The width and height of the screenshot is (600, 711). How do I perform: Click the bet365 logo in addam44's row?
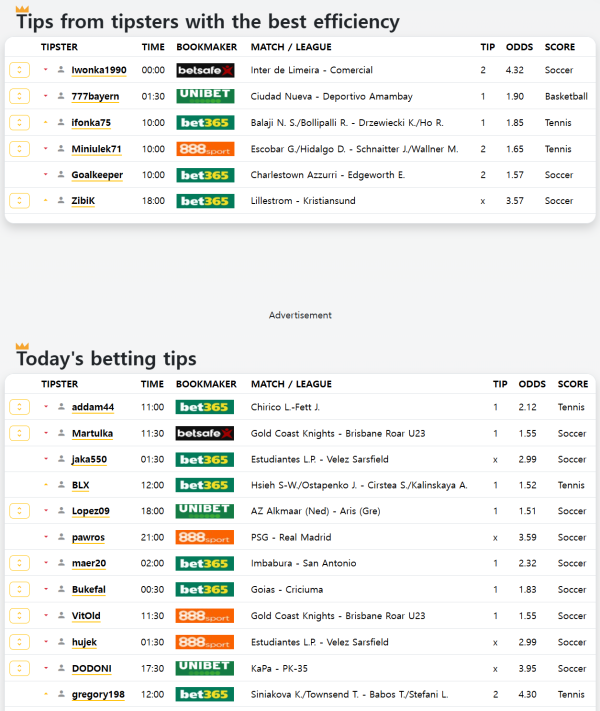click(x=204, y=407)
